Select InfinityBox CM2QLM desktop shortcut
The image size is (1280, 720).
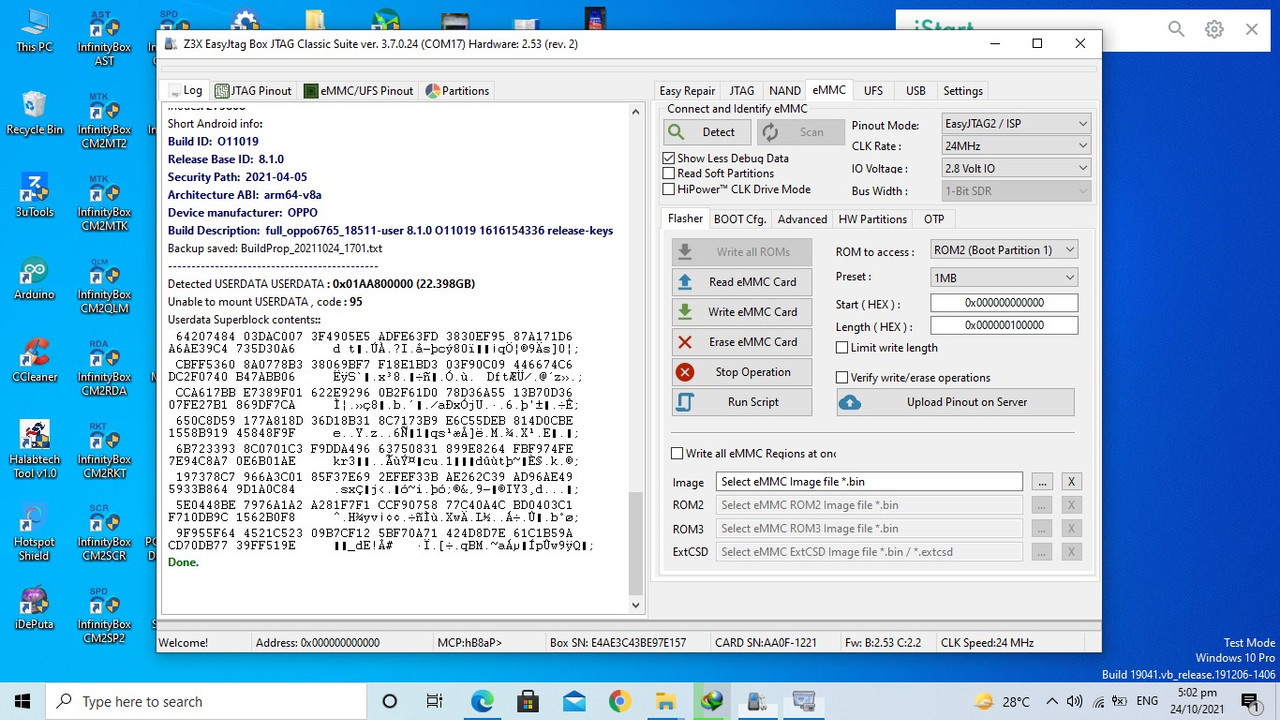104,285
